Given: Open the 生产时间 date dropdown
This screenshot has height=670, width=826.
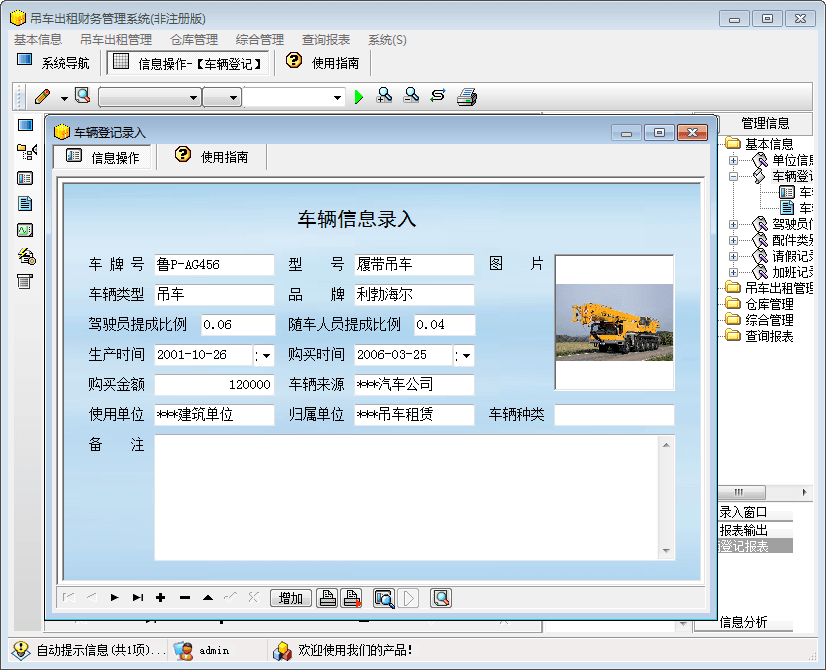Looking at the screenshot, I should coord(265,356).
